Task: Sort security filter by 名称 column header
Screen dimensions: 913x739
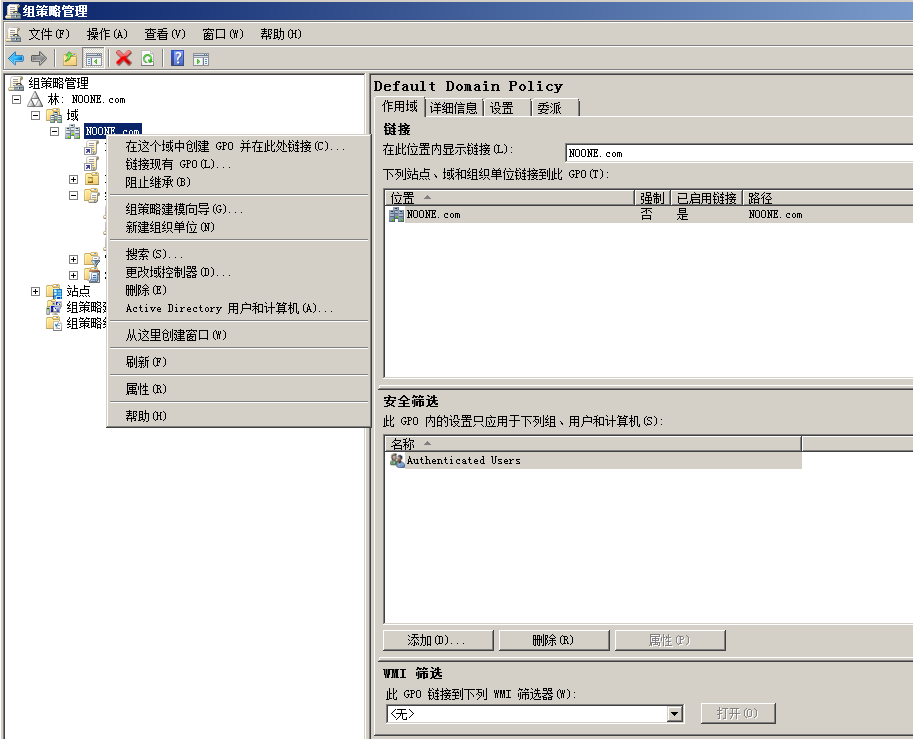Action: pyautogui.click(x=593, y=444)
